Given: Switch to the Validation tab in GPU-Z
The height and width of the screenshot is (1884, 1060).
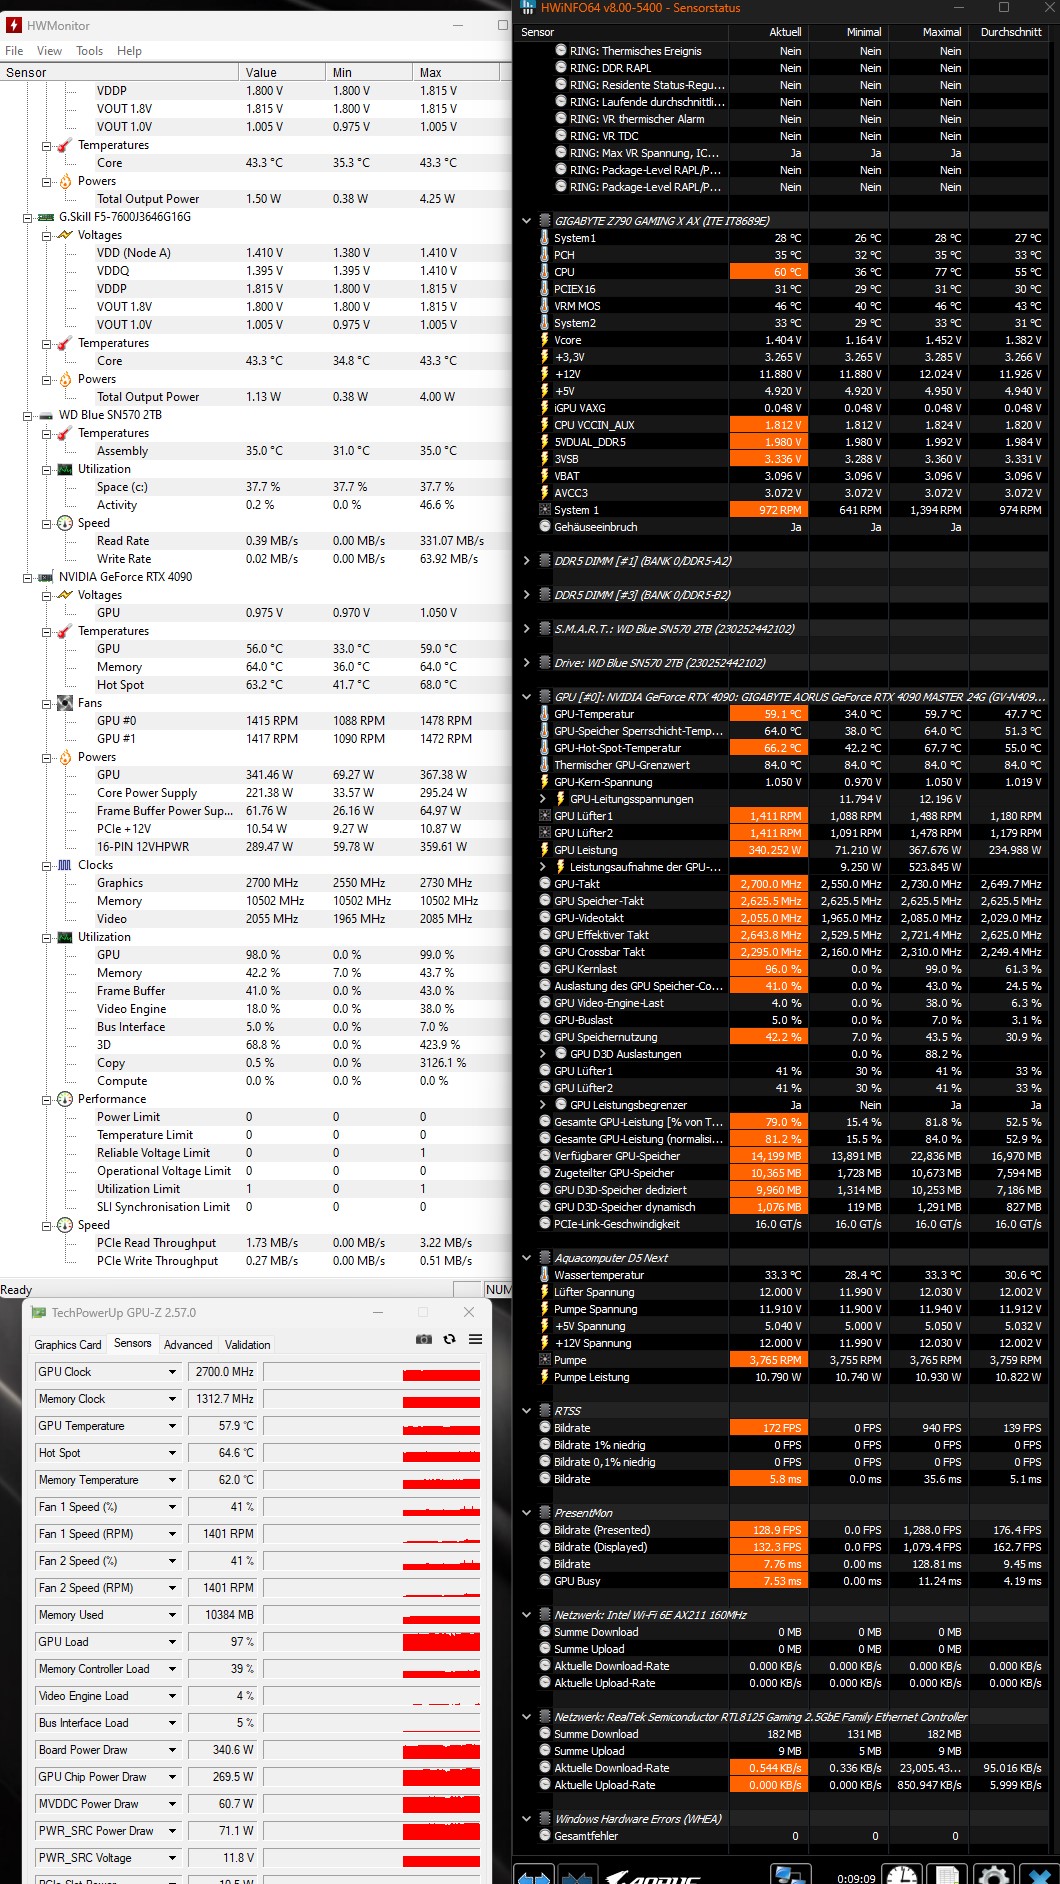Looking at the screenshot, I should [247, 1345].
